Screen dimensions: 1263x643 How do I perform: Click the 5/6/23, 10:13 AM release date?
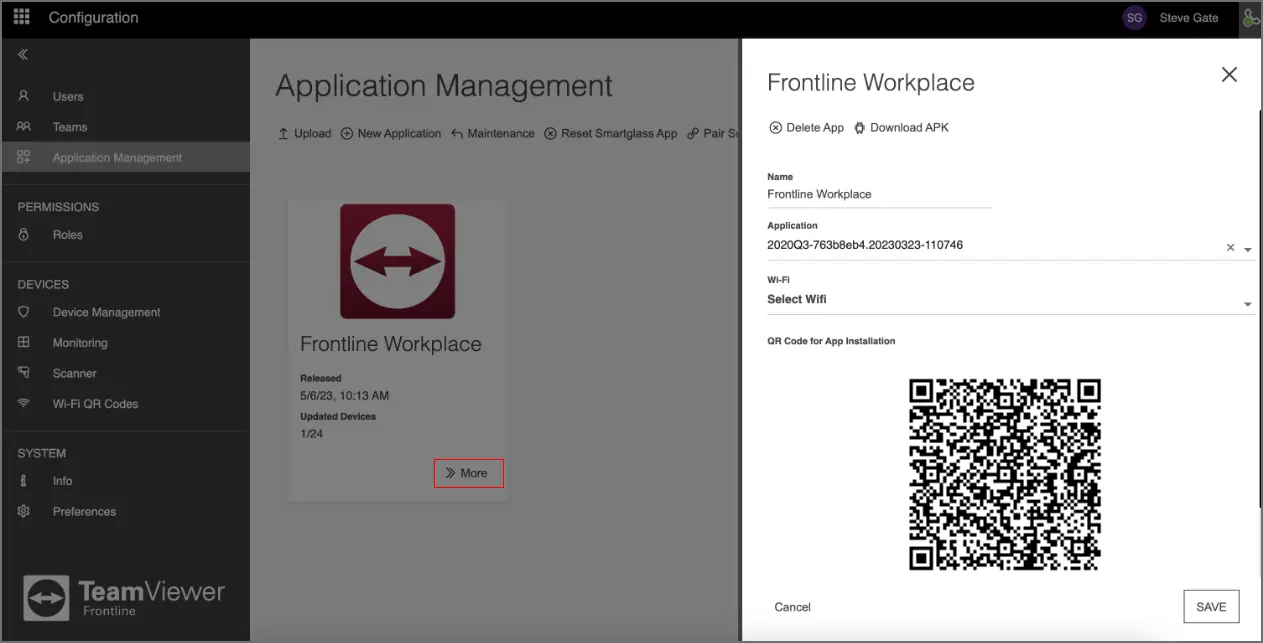point(345,396)
